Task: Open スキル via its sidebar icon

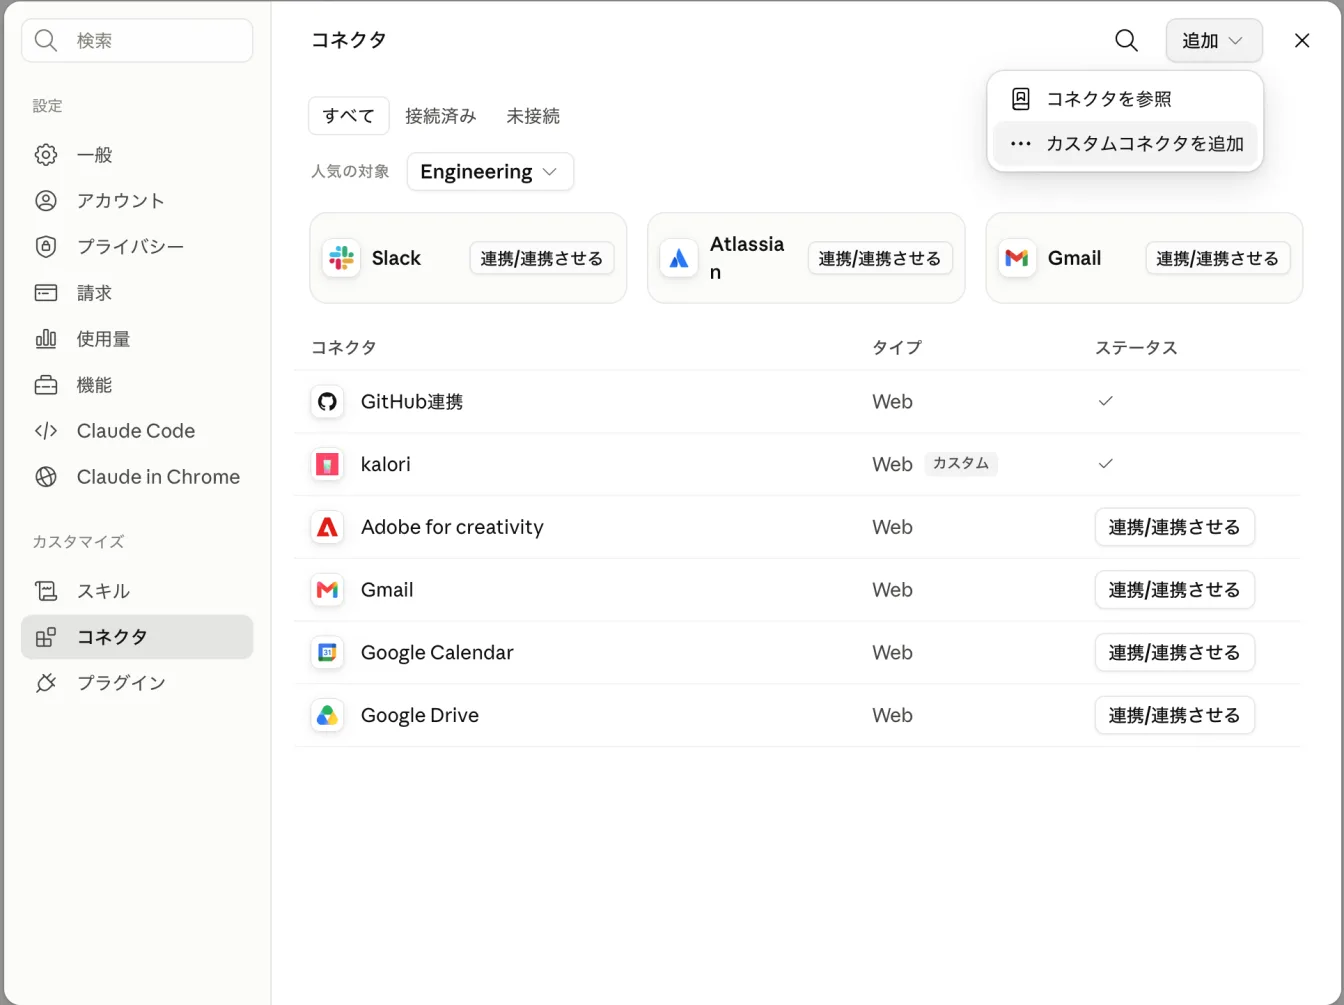Action: point(46,591)
